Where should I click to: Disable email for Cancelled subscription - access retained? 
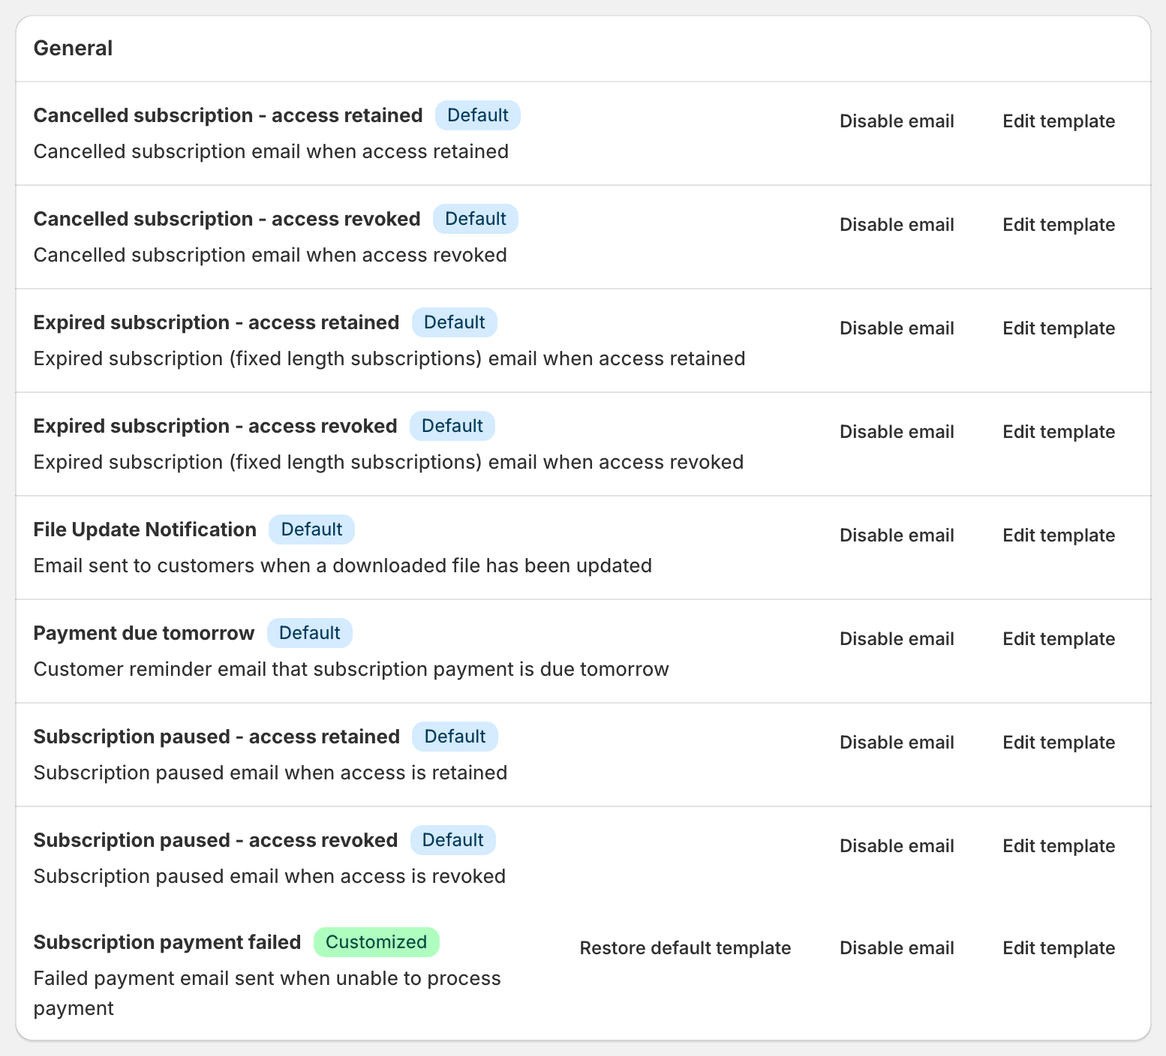[896, 121]
